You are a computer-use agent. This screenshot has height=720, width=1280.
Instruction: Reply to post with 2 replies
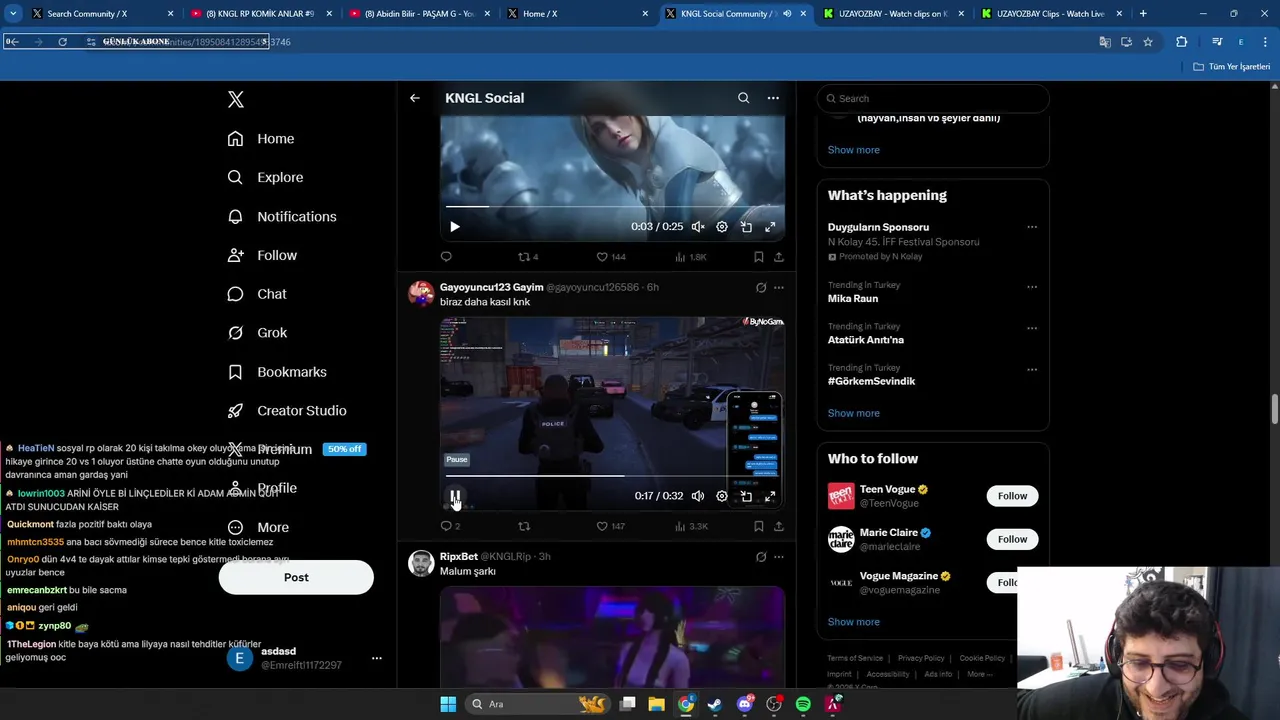pos(450,526)
